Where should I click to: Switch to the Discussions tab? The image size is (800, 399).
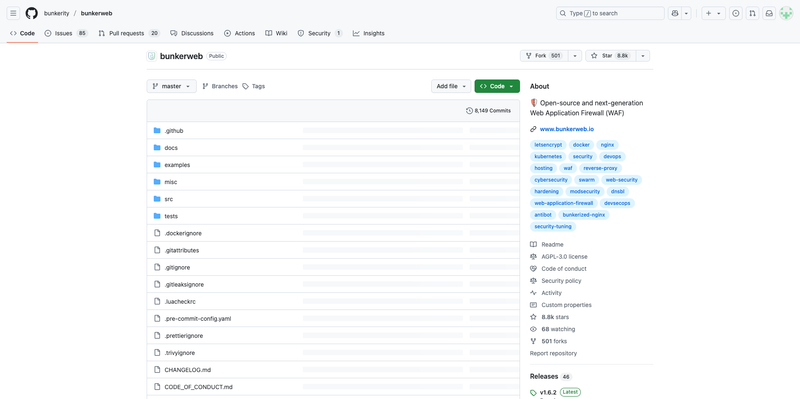click(192, 33)
